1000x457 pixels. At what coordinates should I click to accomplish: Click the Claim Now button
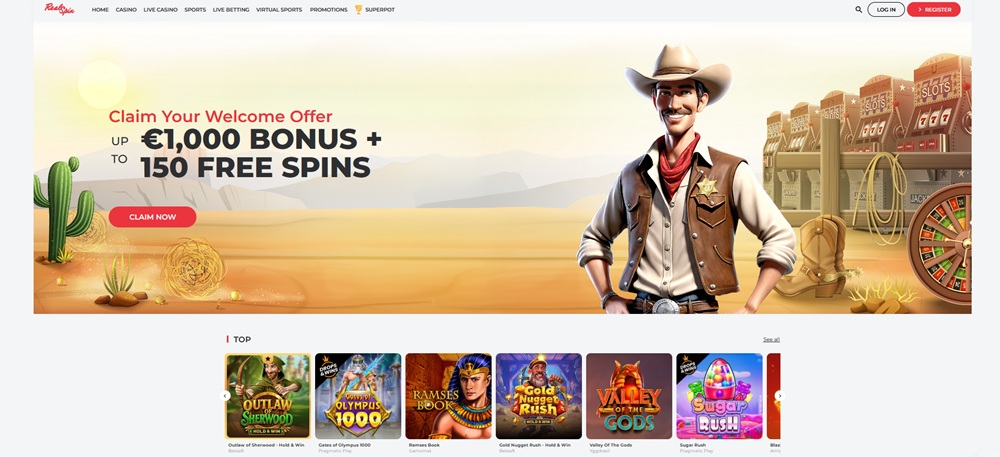tap(152, 217)
